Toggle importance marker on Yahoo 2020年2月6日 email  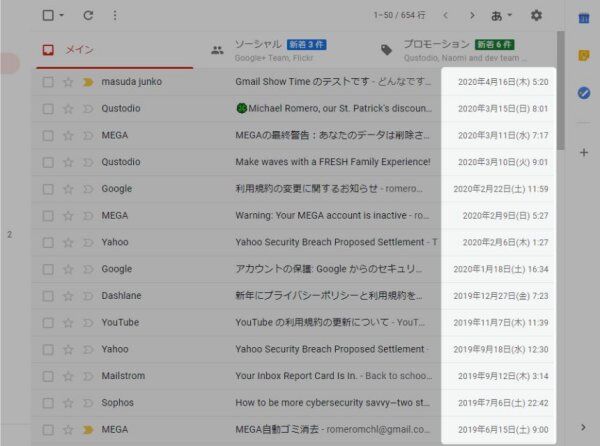(88, 243)
